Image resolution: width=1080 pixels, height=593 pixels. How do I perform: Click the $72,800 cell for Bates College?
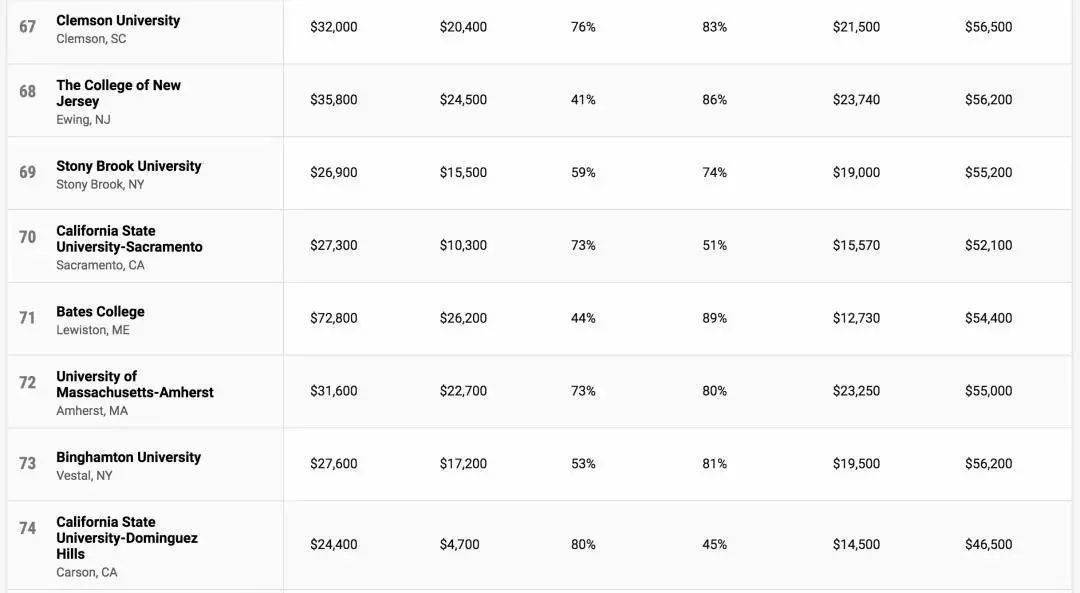[x=333, y=318]
